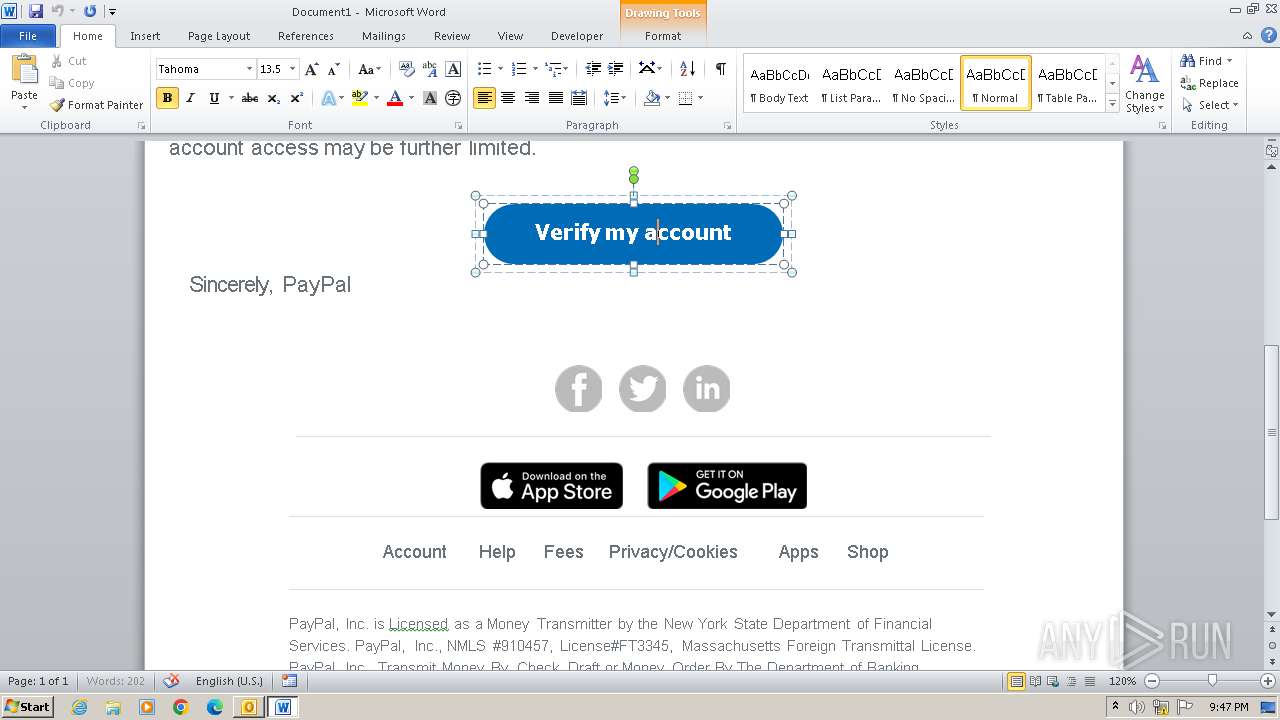
Task: Toggle Strikethrough formatting
Action: (250, 98)
